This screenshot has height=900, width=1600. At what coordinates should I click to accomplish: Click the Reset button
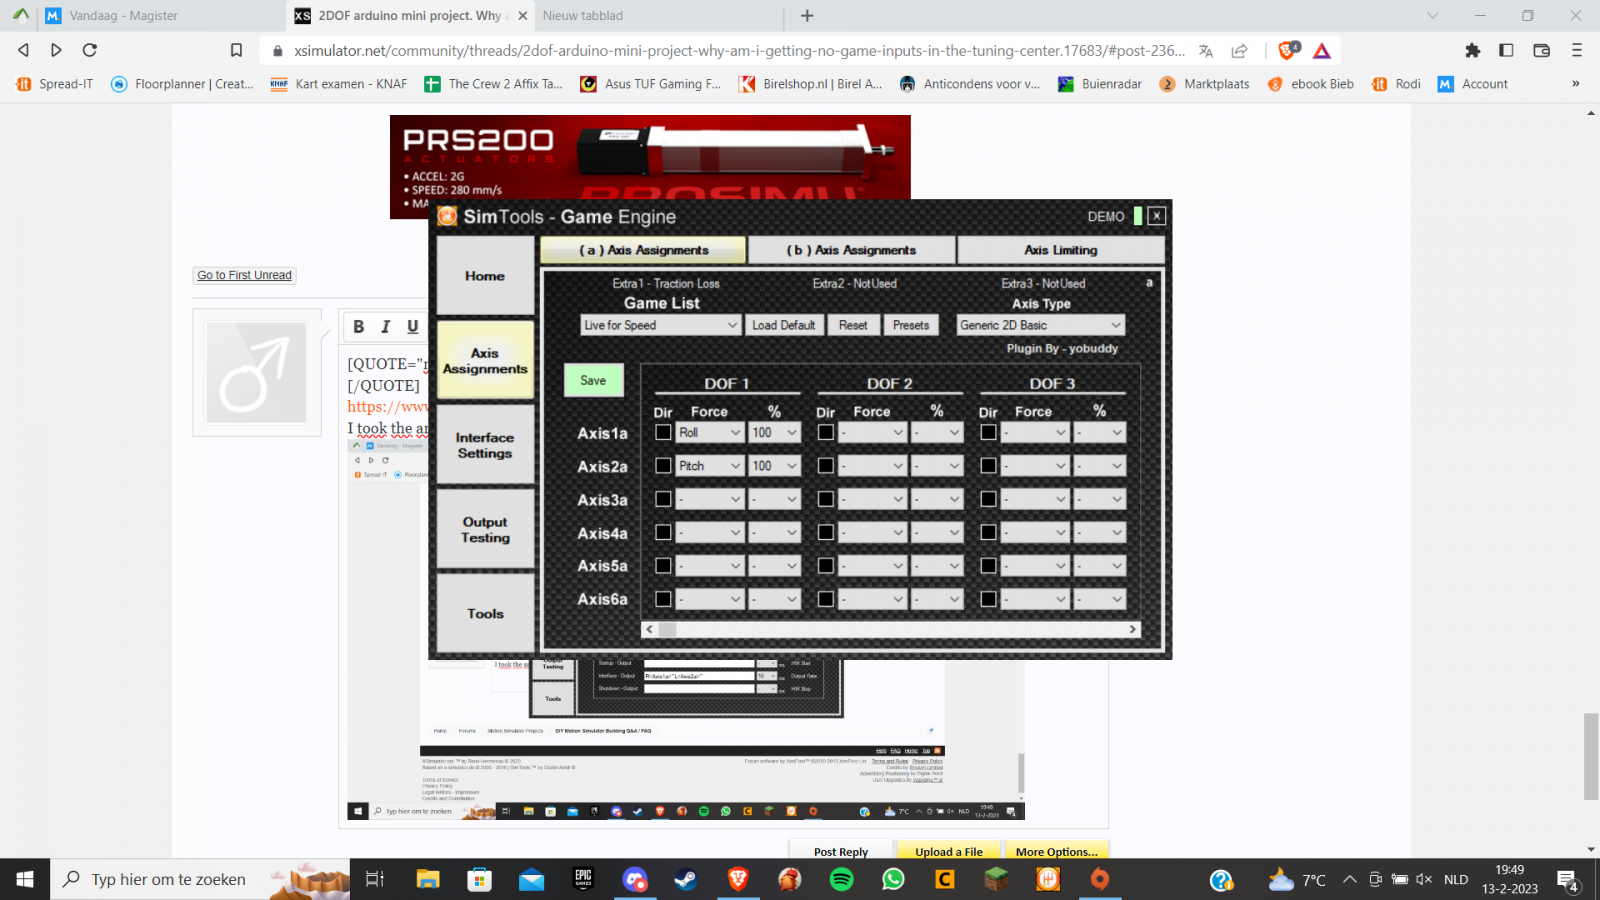click(853, 325)
